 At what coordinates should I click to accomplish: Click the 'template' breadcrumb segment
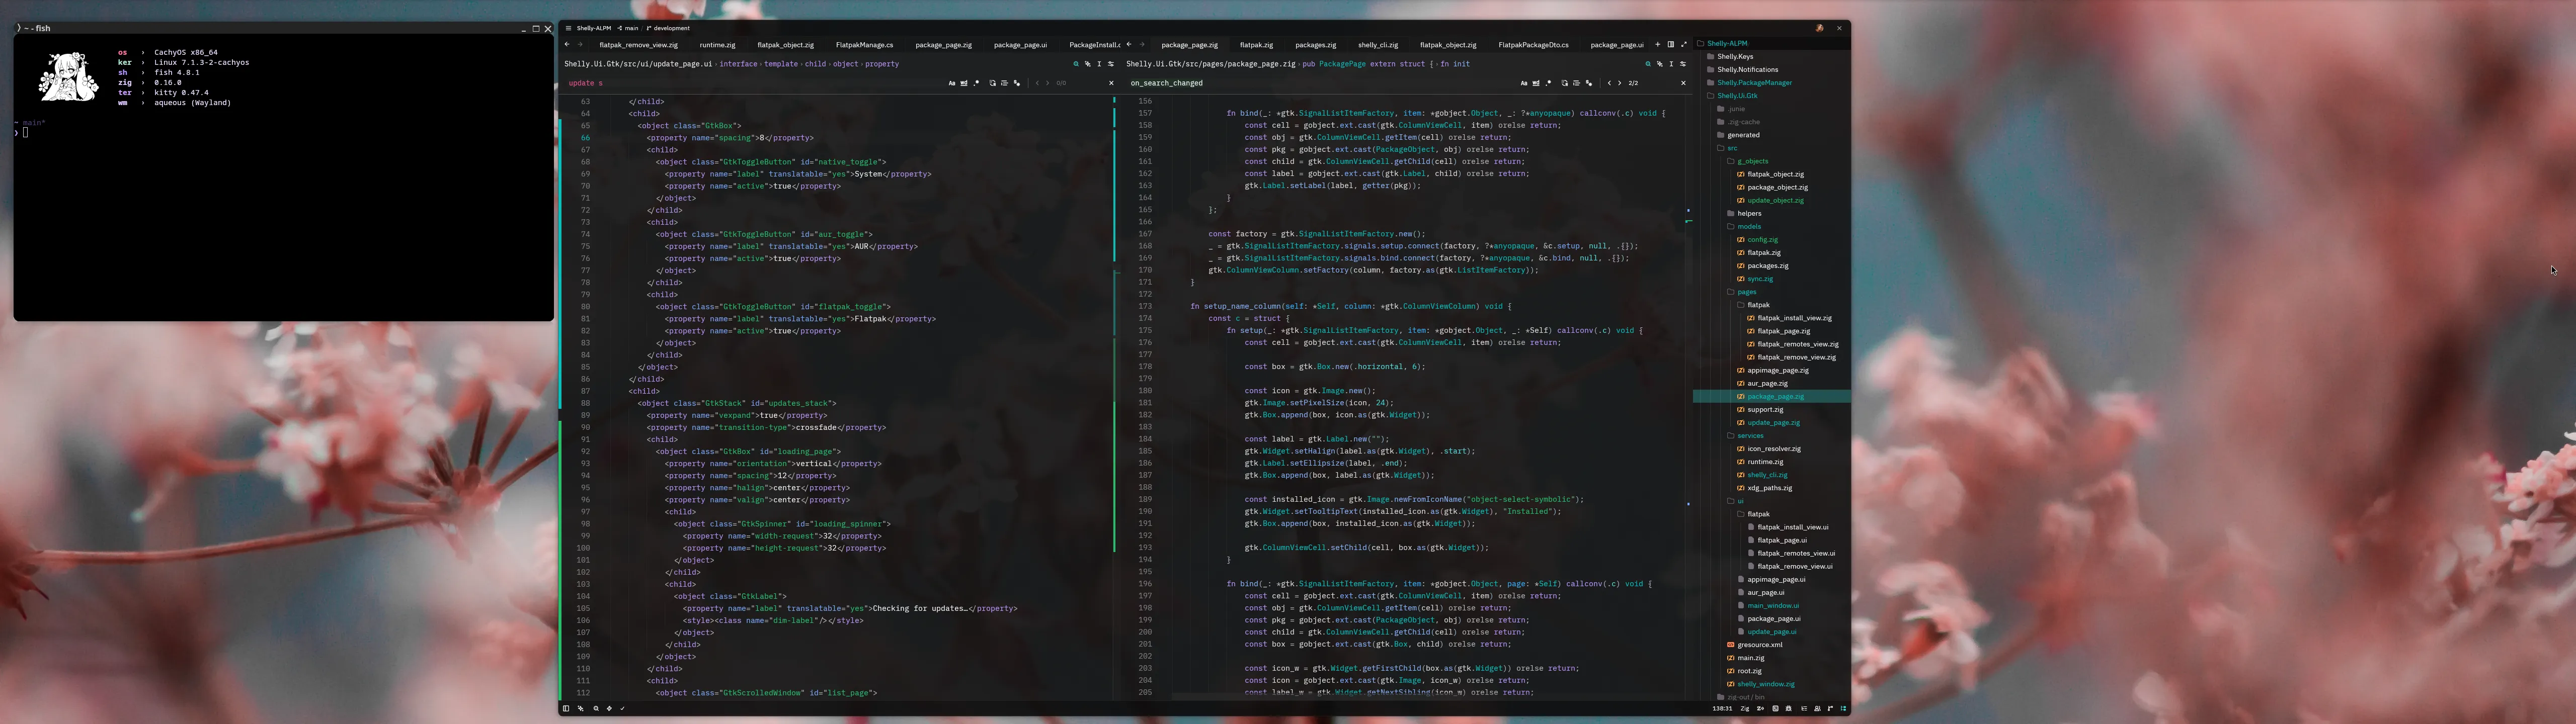[781, 64]
